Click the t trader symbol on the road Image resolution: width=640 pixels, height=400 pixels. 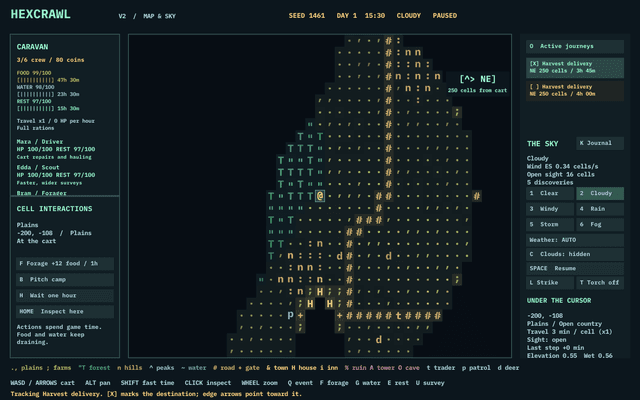point(398,315)
